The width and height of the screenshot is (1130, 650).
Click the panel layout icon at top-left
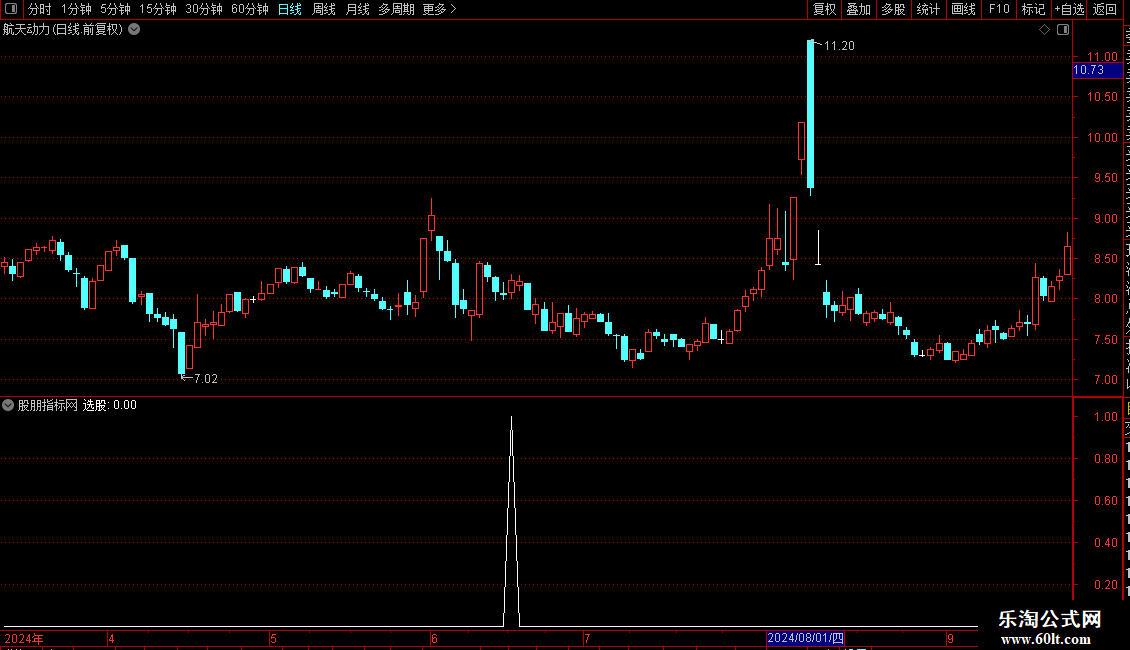11,9
